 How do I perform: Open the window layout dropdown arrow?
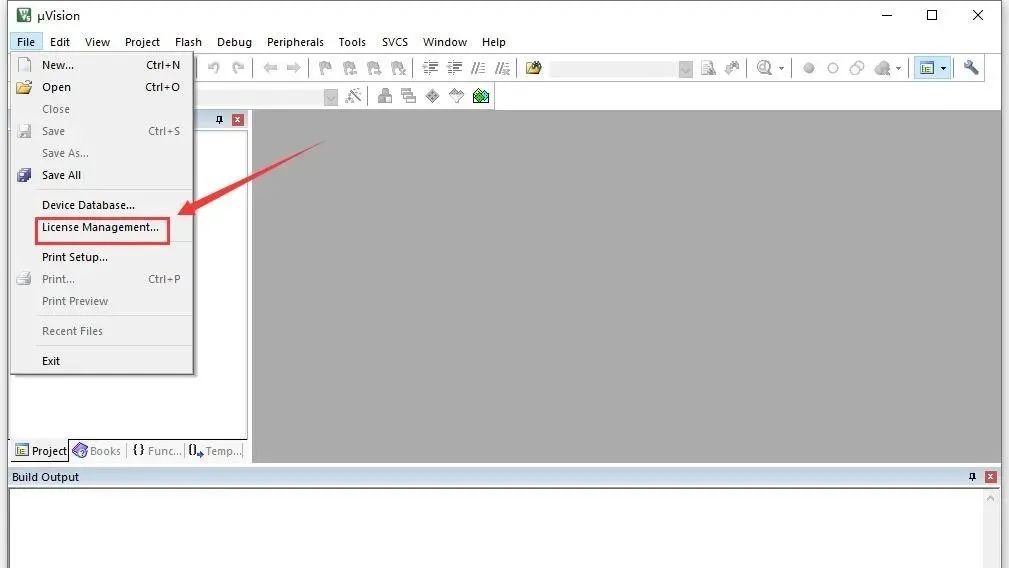943,68
